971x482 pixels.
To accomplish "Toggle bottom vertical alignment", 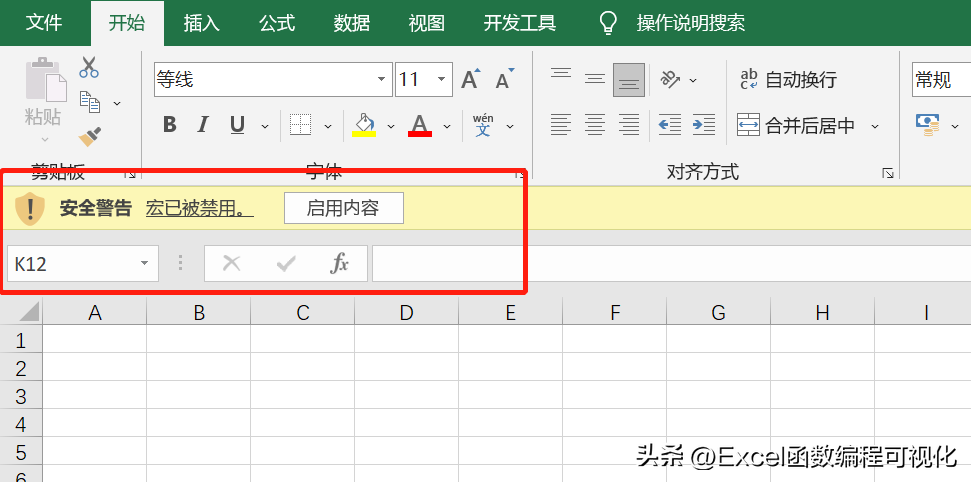I will click(629, 80).
